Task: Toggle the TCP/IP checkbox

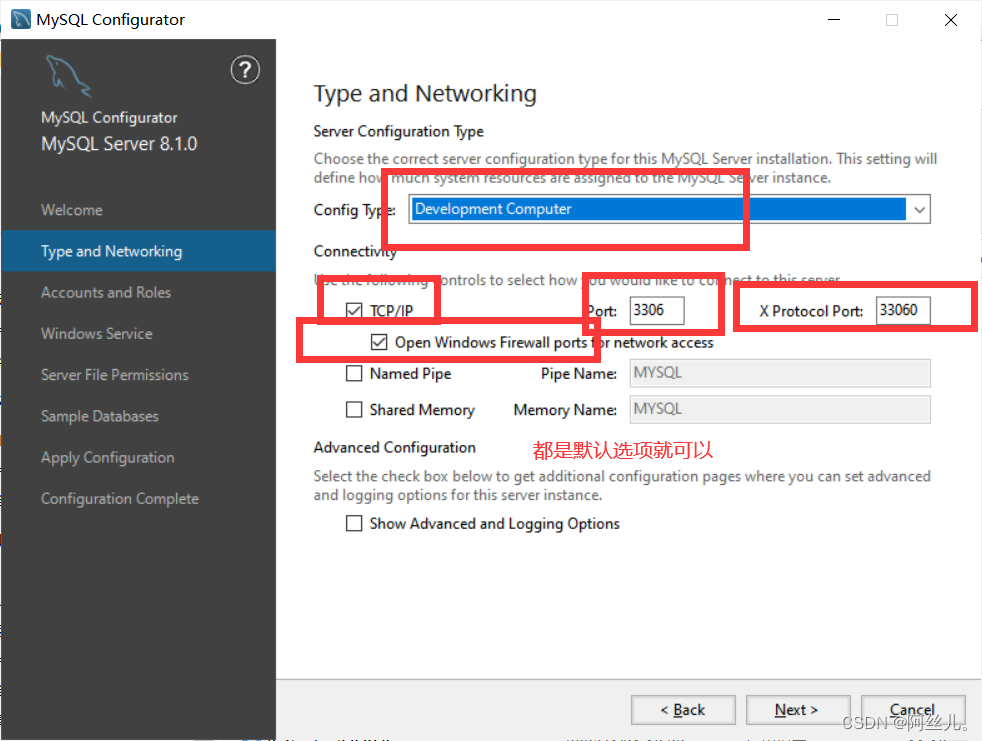Action: coord(354,310)
